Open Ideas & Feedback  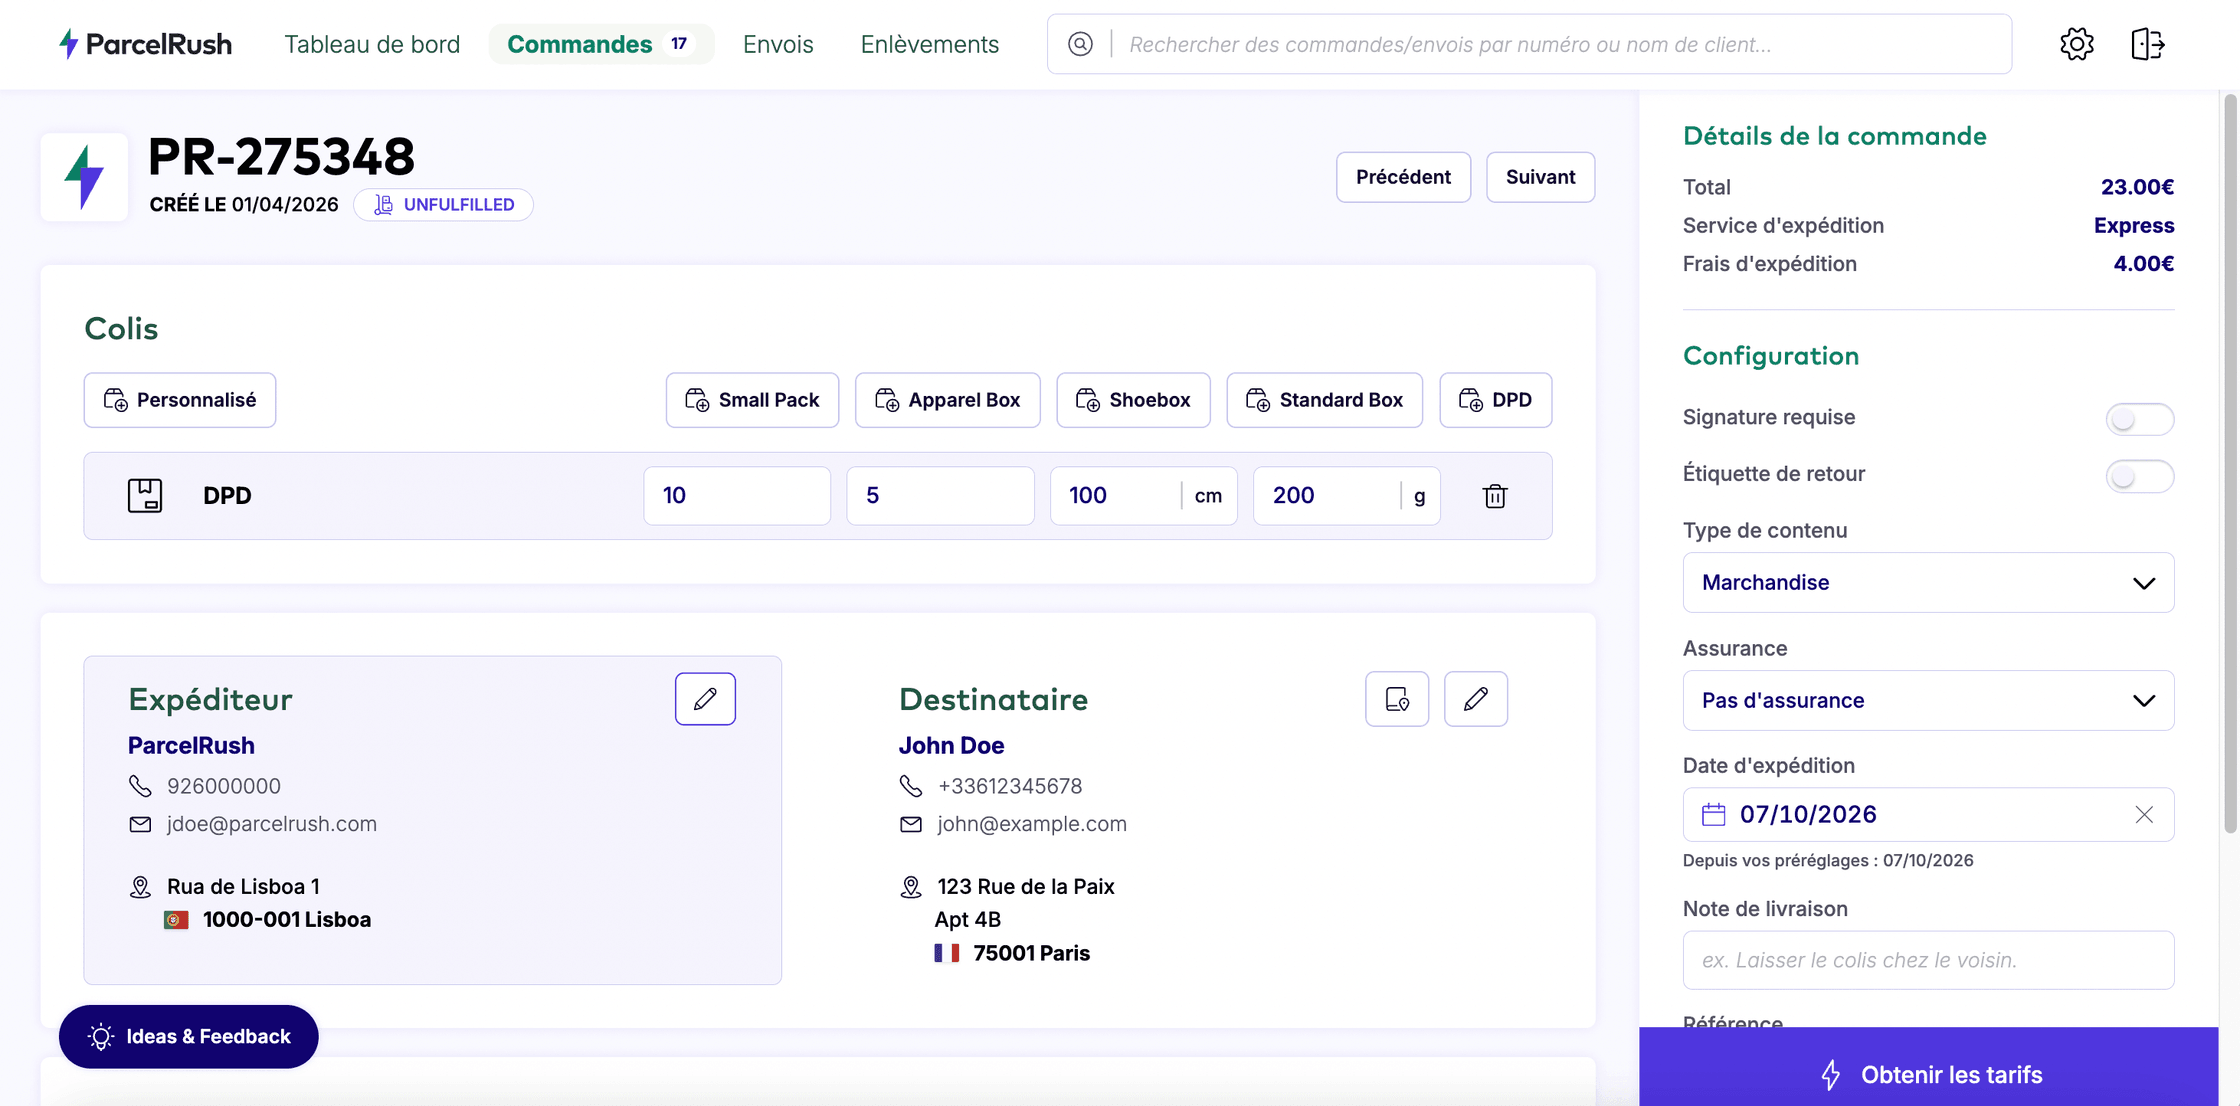(x=188, y=1037)
